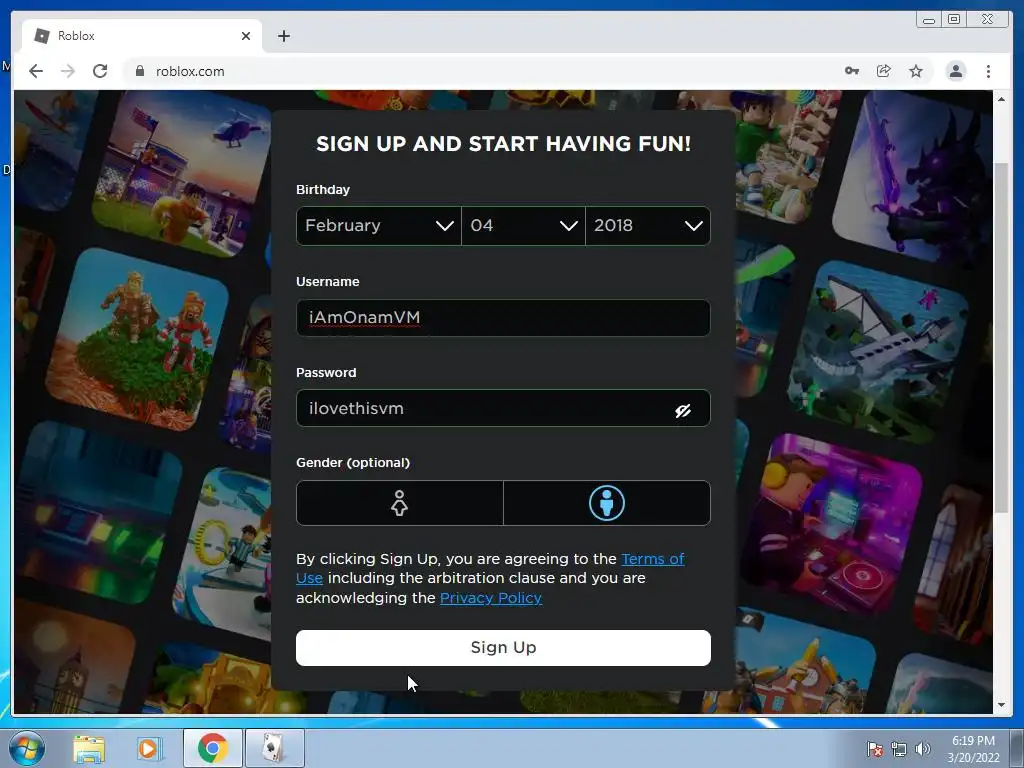Click the Username field with iAmOnamVM
The height and width of the screenshot is (768, 1024).
coord(503,318)
